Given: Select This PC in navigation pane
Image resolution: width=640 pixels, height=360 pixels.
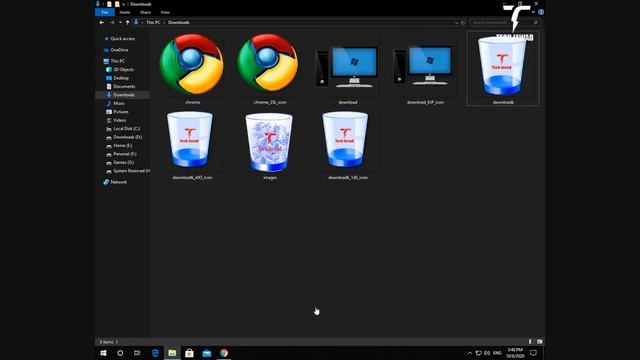Looking at the screenshot, I should [118, 61].
